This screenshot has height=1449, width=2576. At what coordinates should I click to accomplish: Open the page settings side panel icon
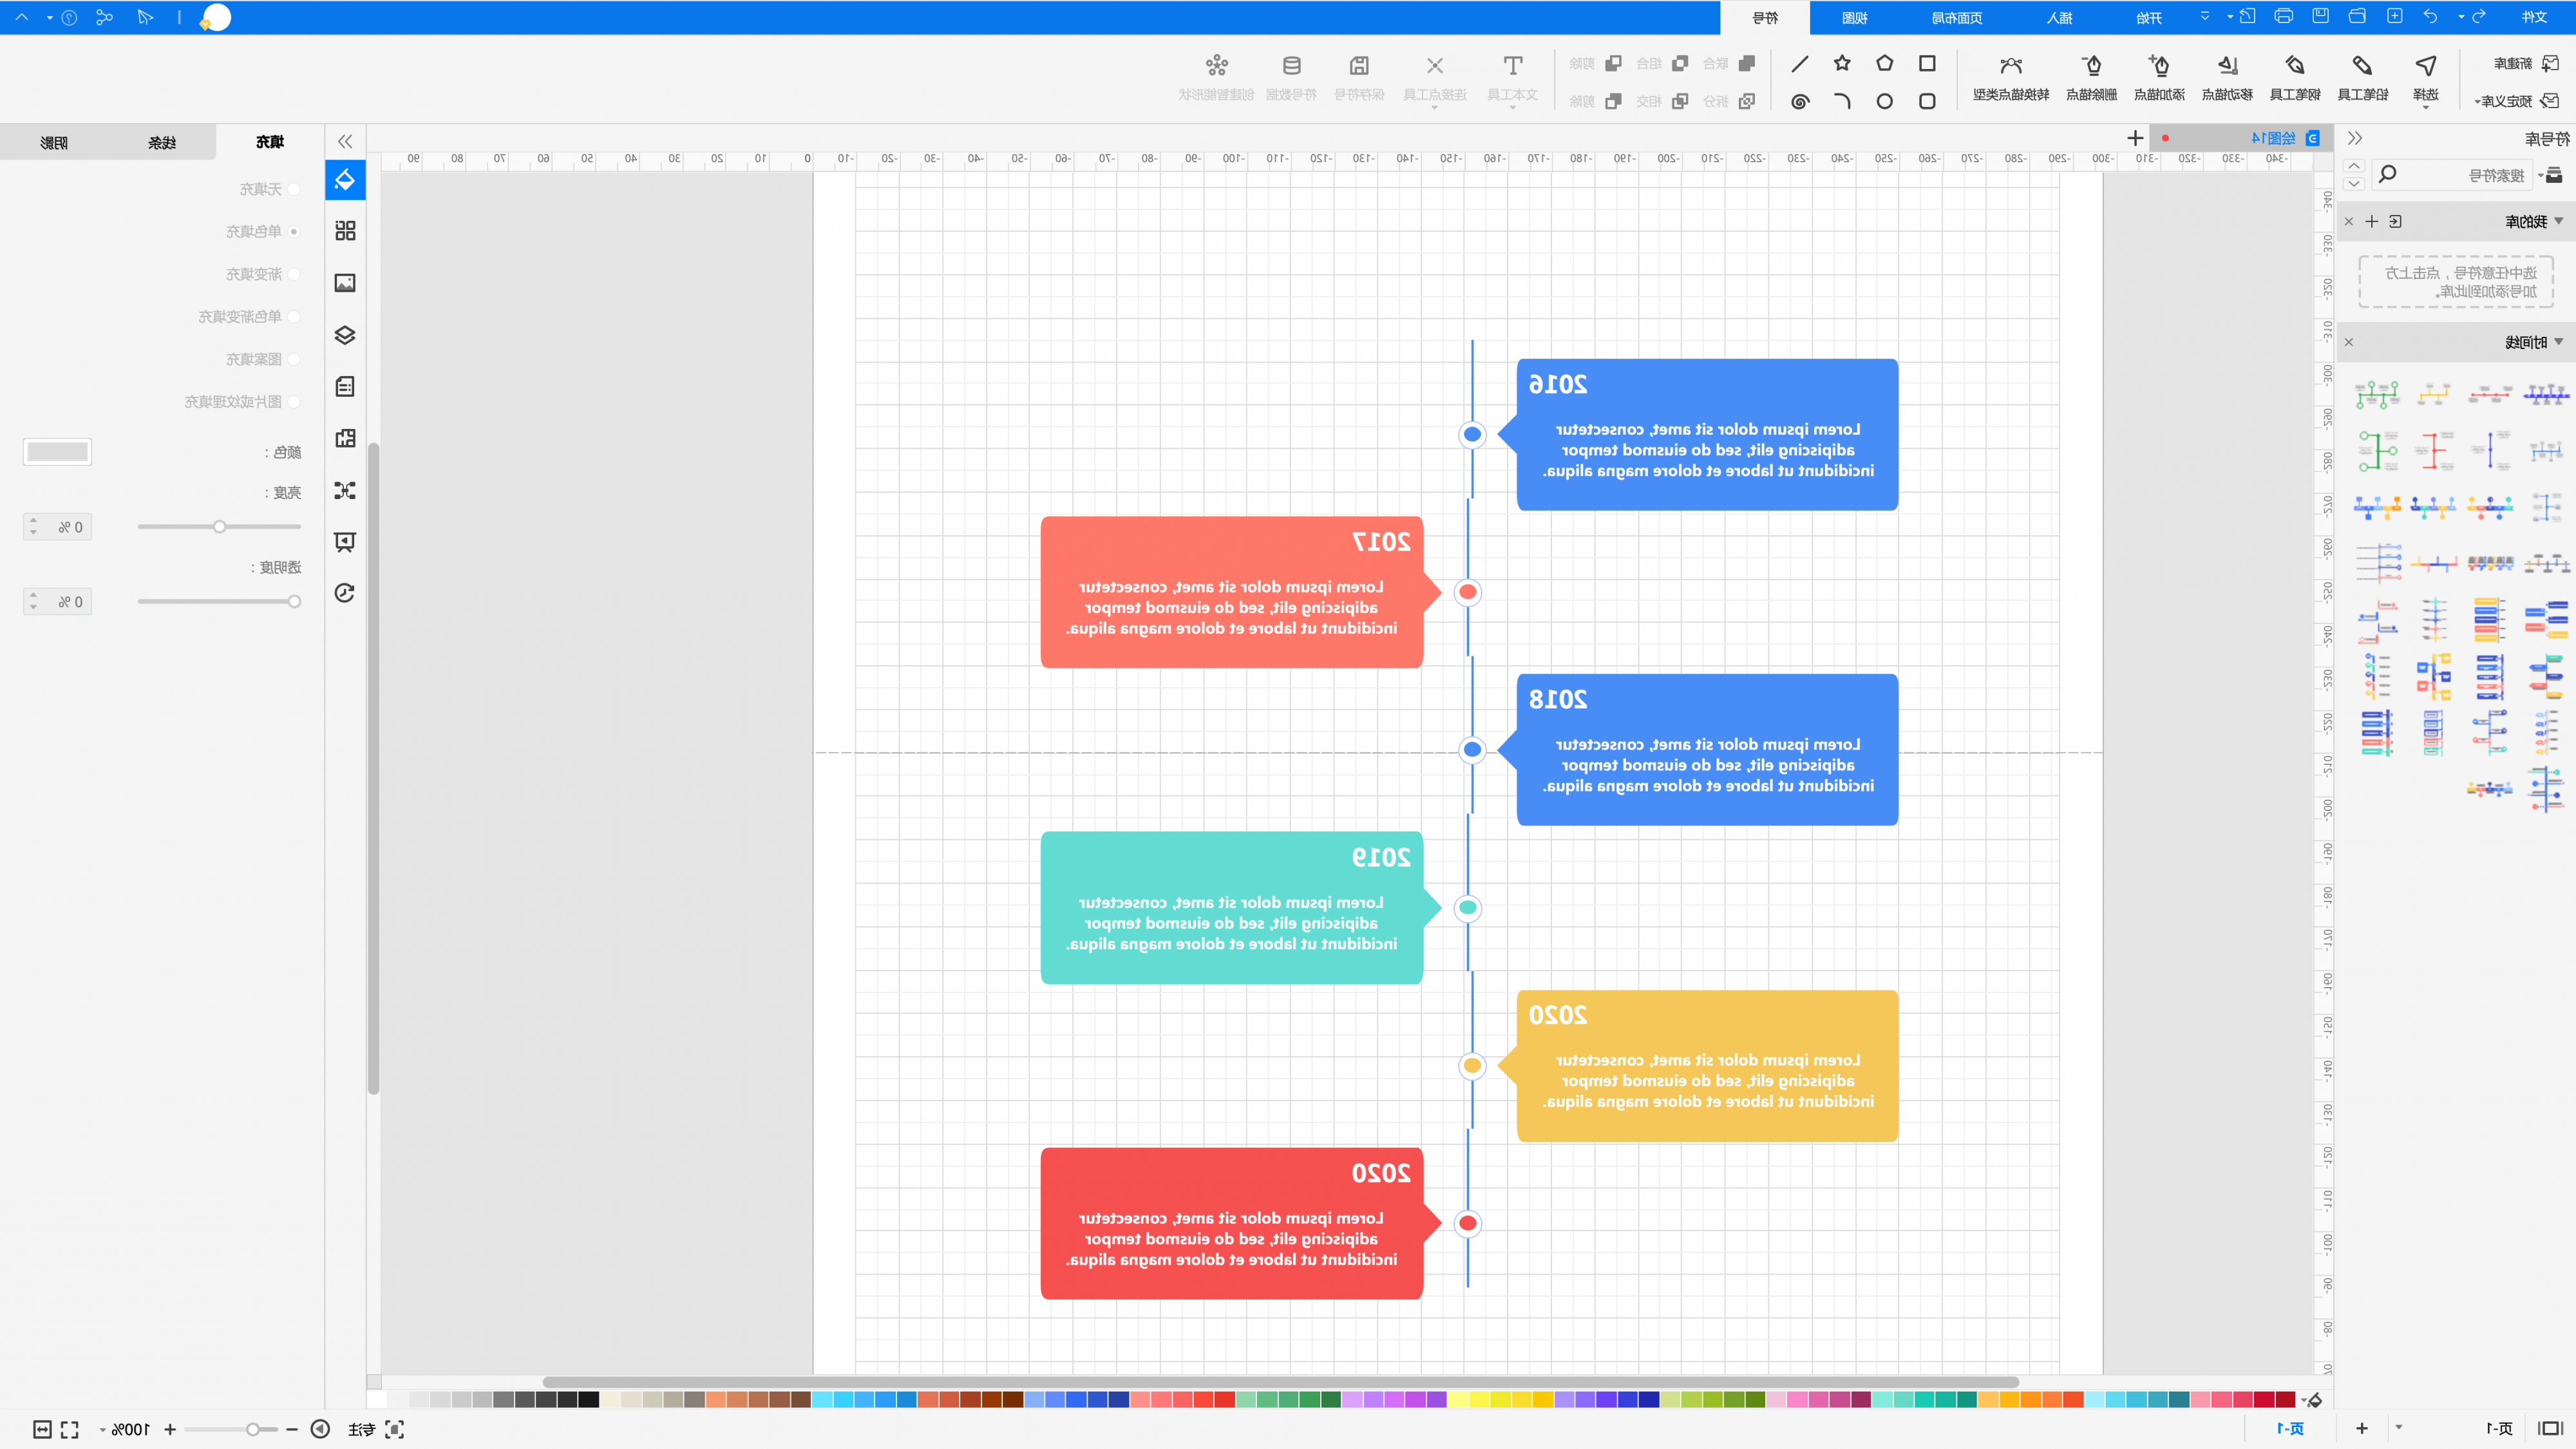(x=345, y=386)
